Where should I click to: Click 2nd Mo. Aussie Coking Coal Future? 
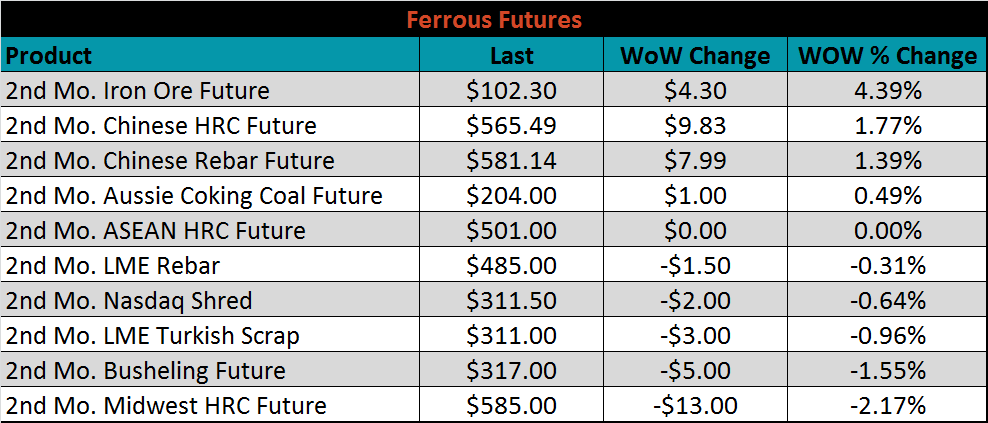click(x=194, y=195)
